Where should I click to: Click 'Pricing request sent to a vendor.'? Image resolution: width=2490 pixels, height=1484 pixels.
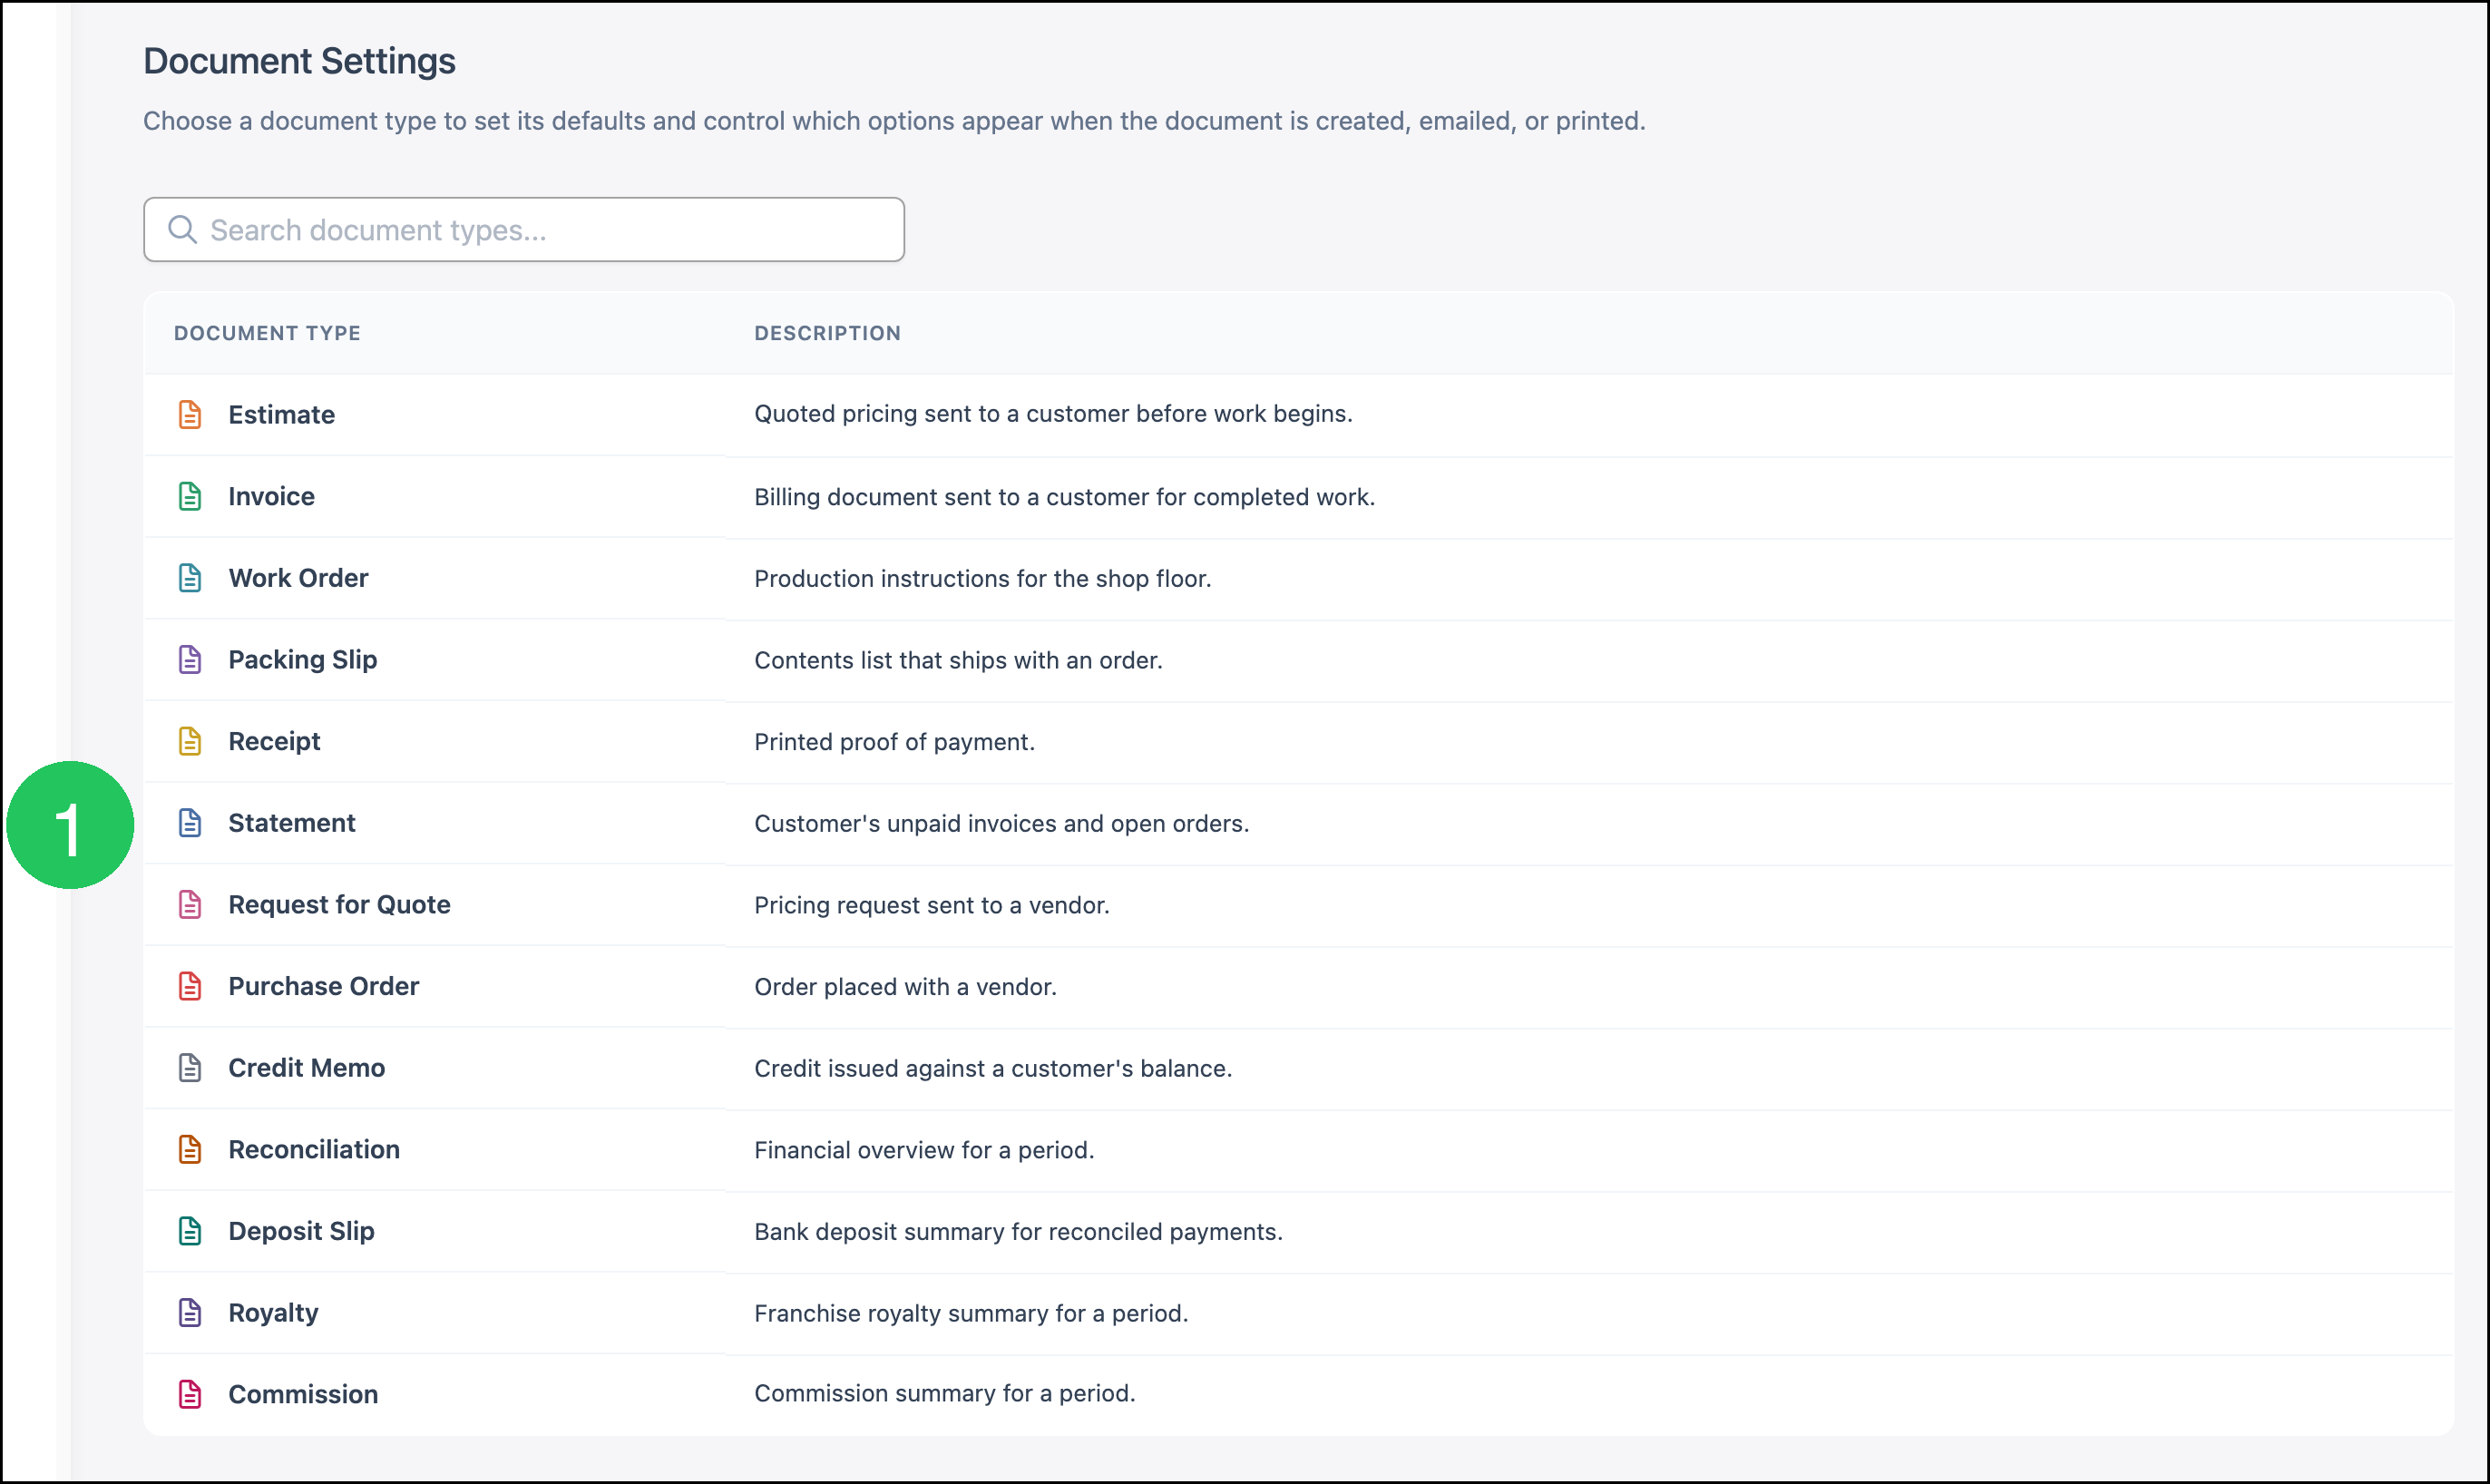pos(931,905)
